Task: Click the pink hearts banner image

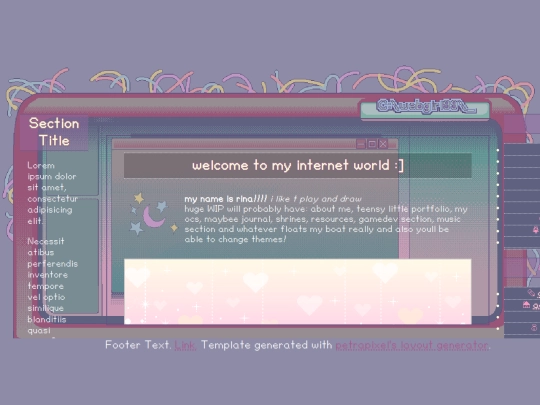Action: 298,291
